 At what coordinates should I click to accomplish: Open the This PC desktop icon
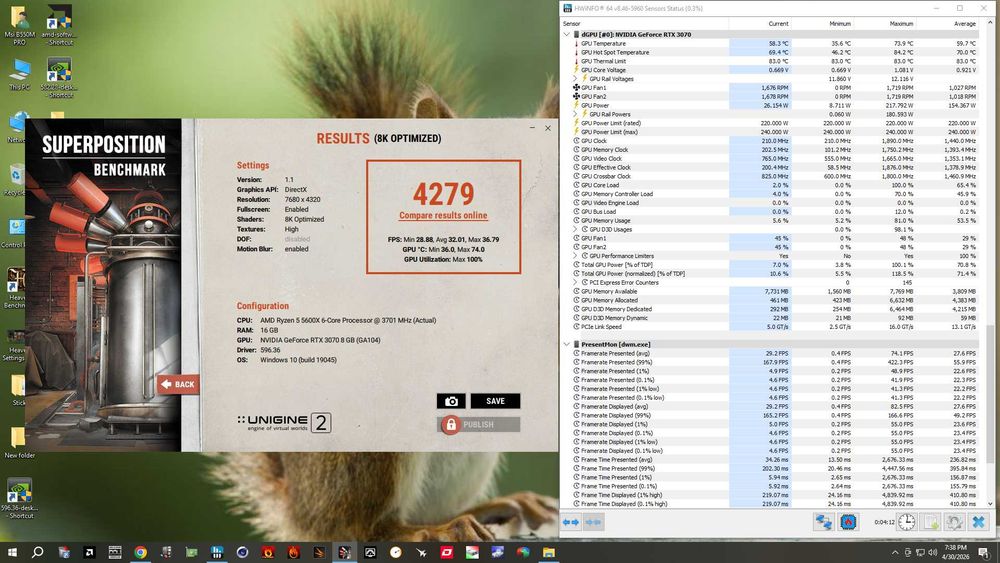point(19,75)
